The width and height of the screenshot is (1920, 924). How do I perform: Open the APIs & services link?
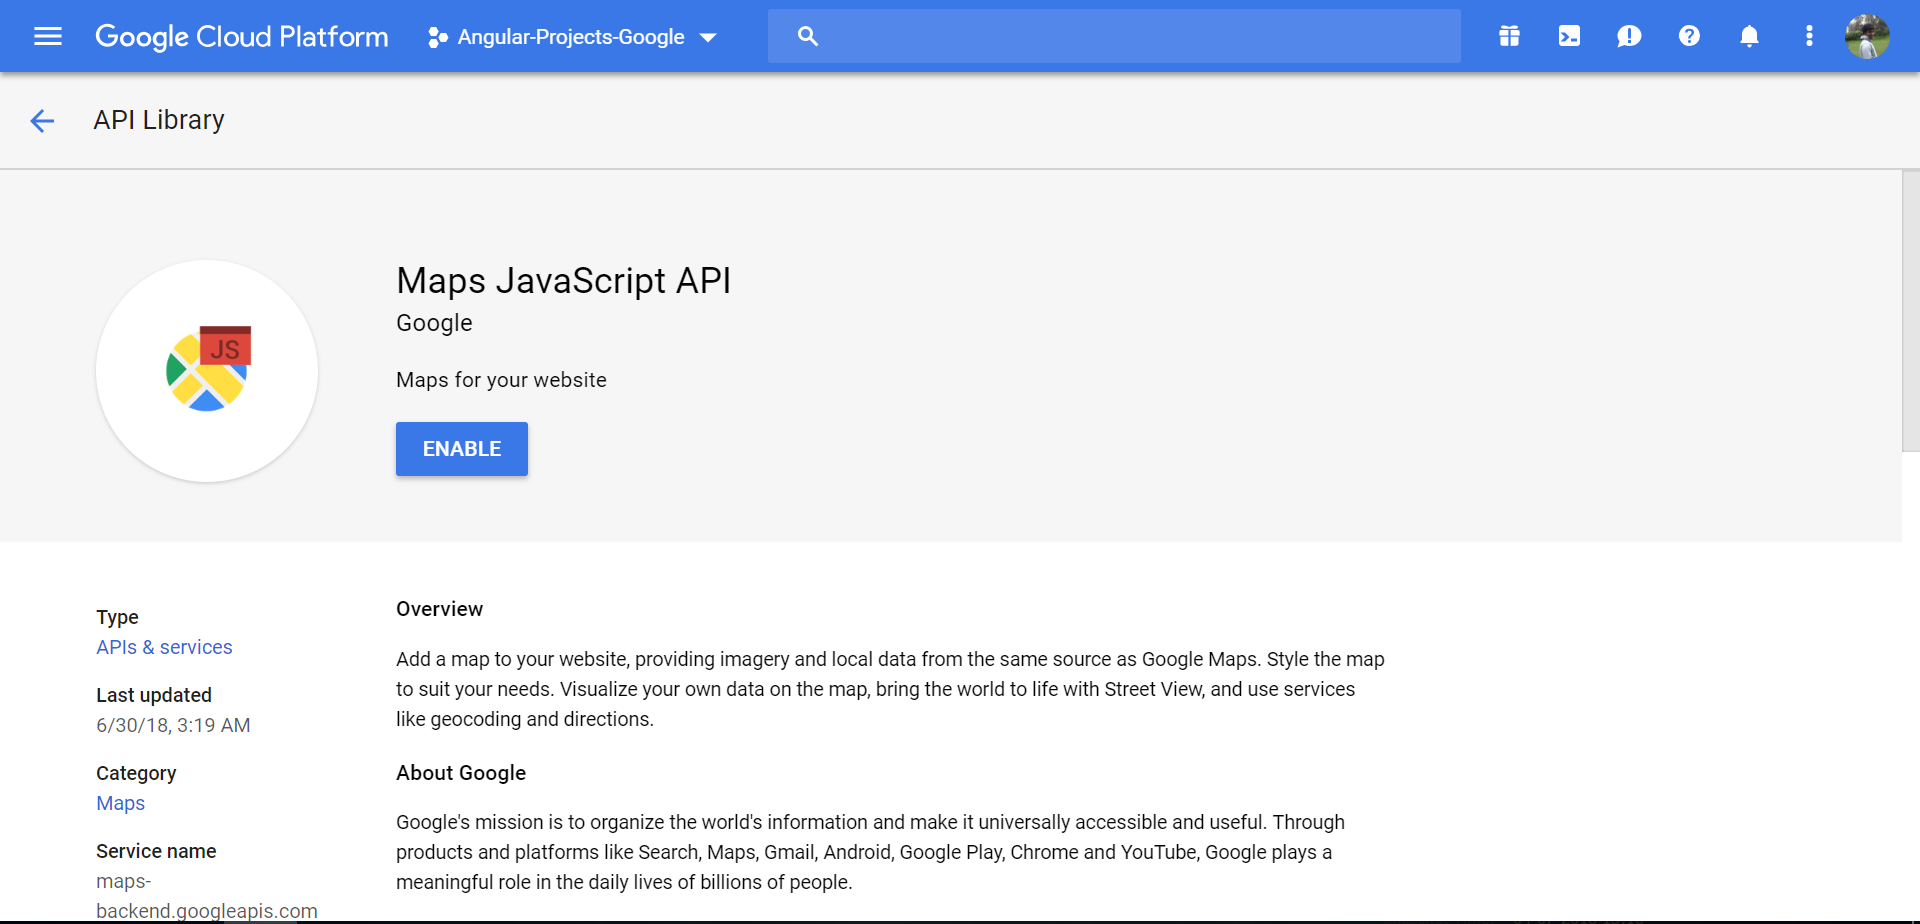(164, 647)
